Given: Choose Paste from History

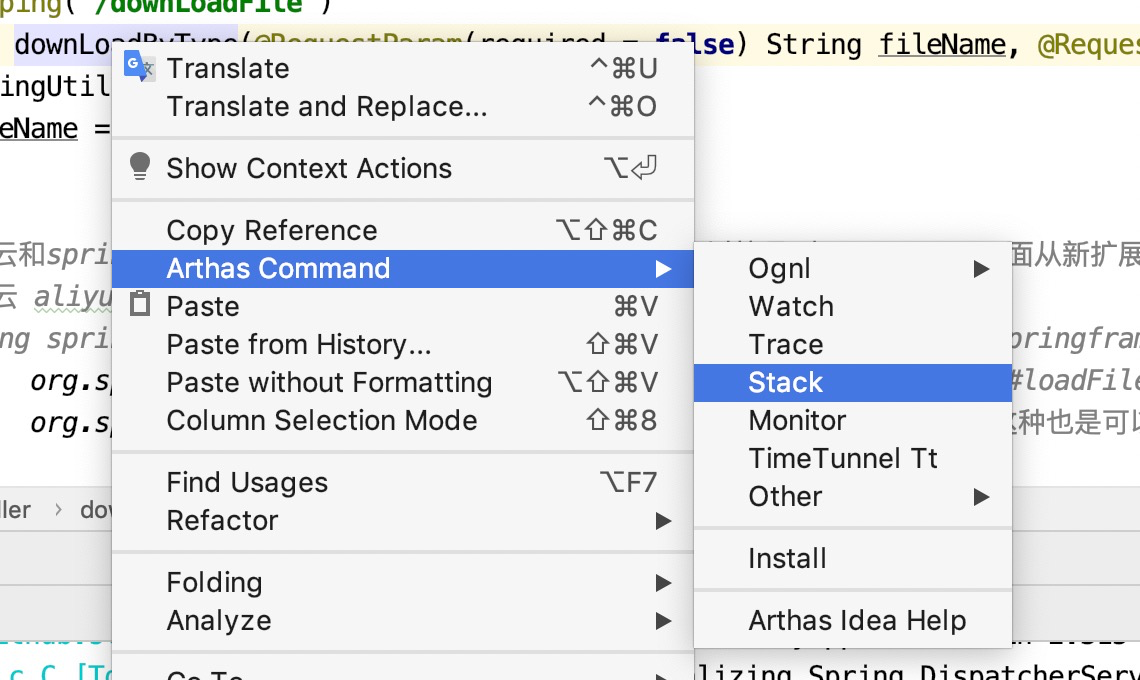Looking at the screenshot, I should [299, 345].
